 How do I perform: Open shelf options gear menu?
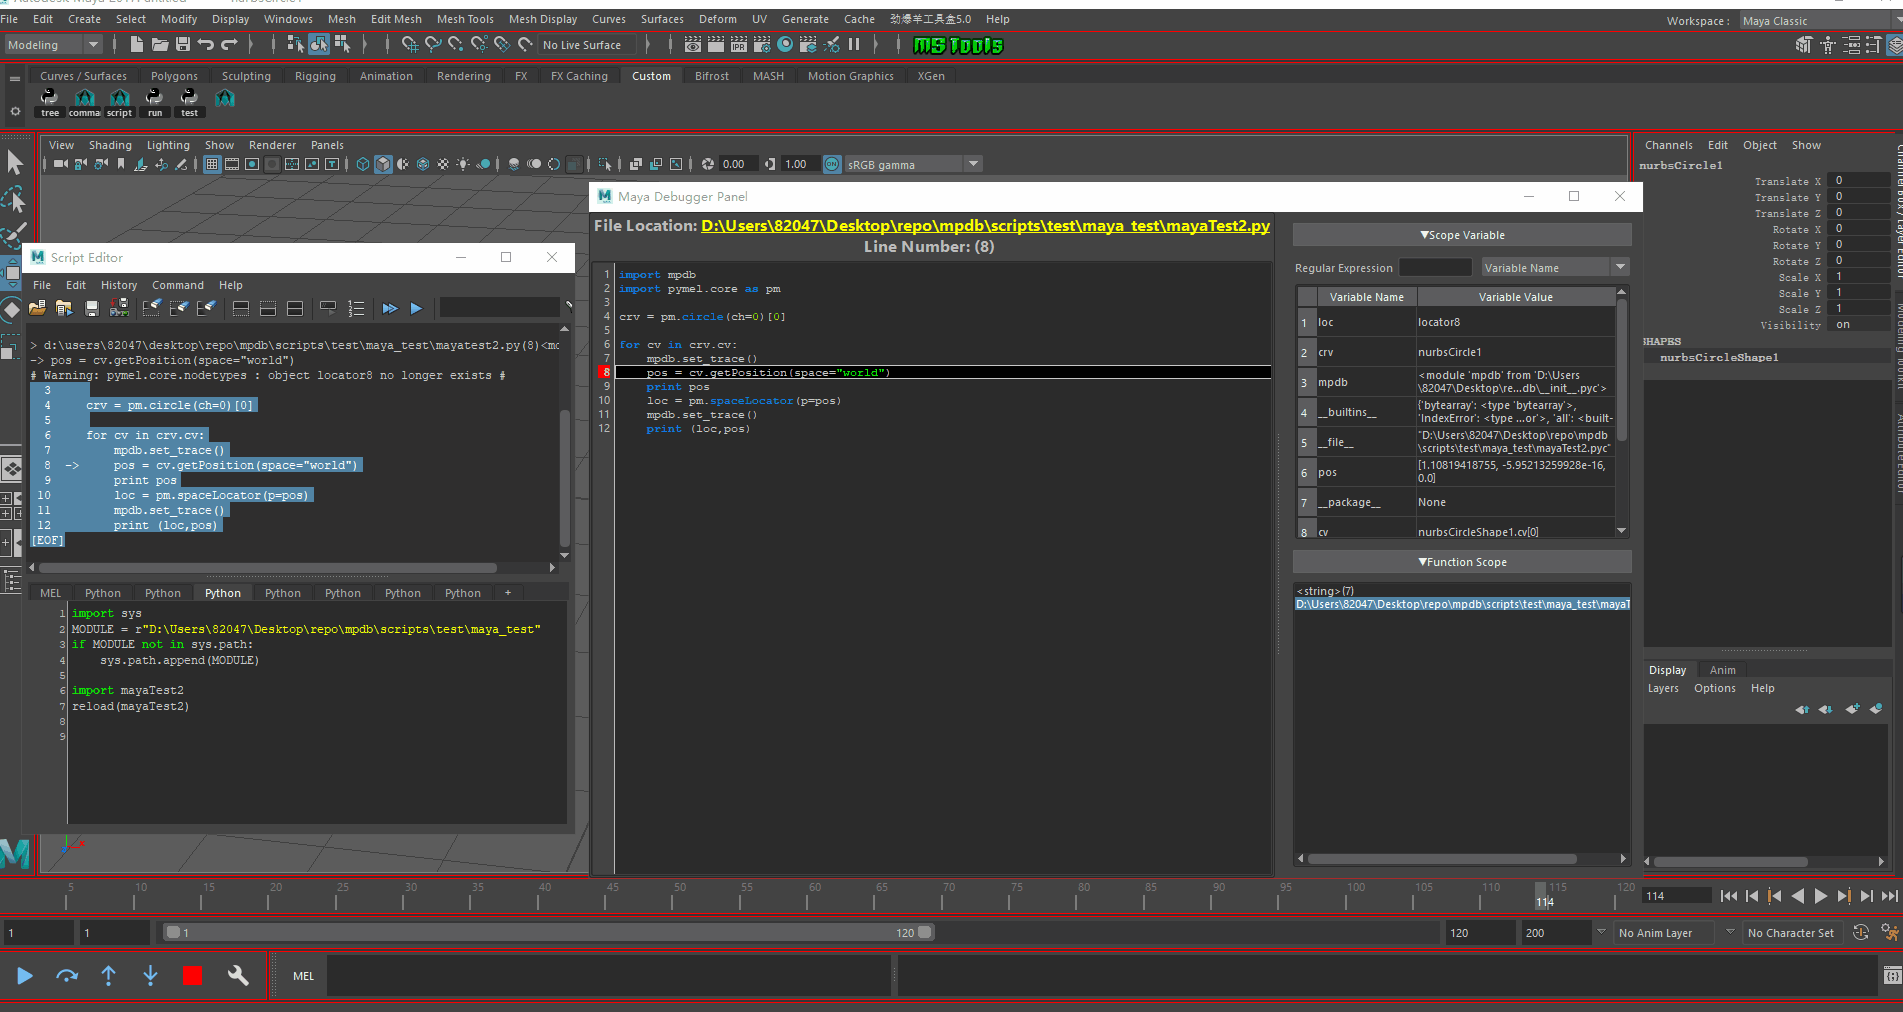[15, 111]
